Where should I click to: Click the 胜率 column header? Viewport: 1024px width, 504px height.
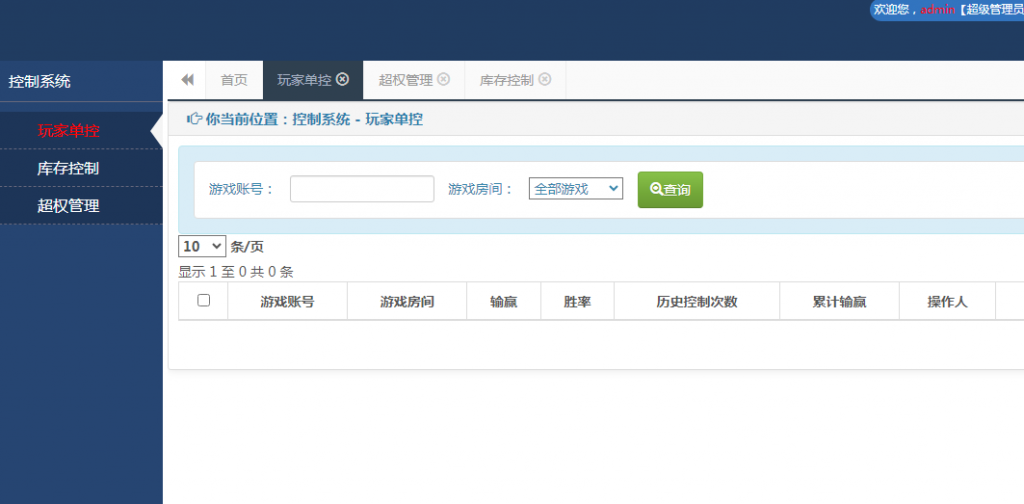click(x=577, y=301)
